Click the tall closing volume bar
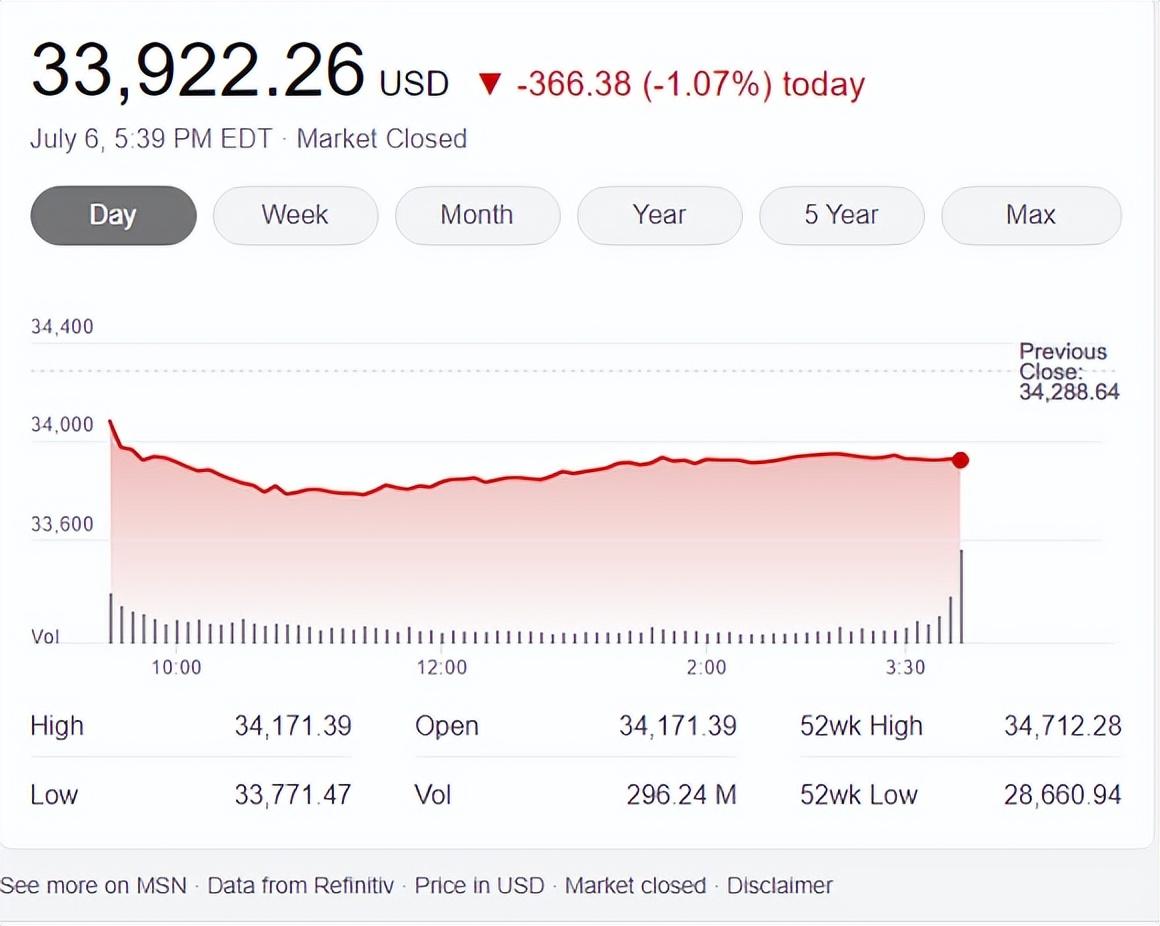 962,596
